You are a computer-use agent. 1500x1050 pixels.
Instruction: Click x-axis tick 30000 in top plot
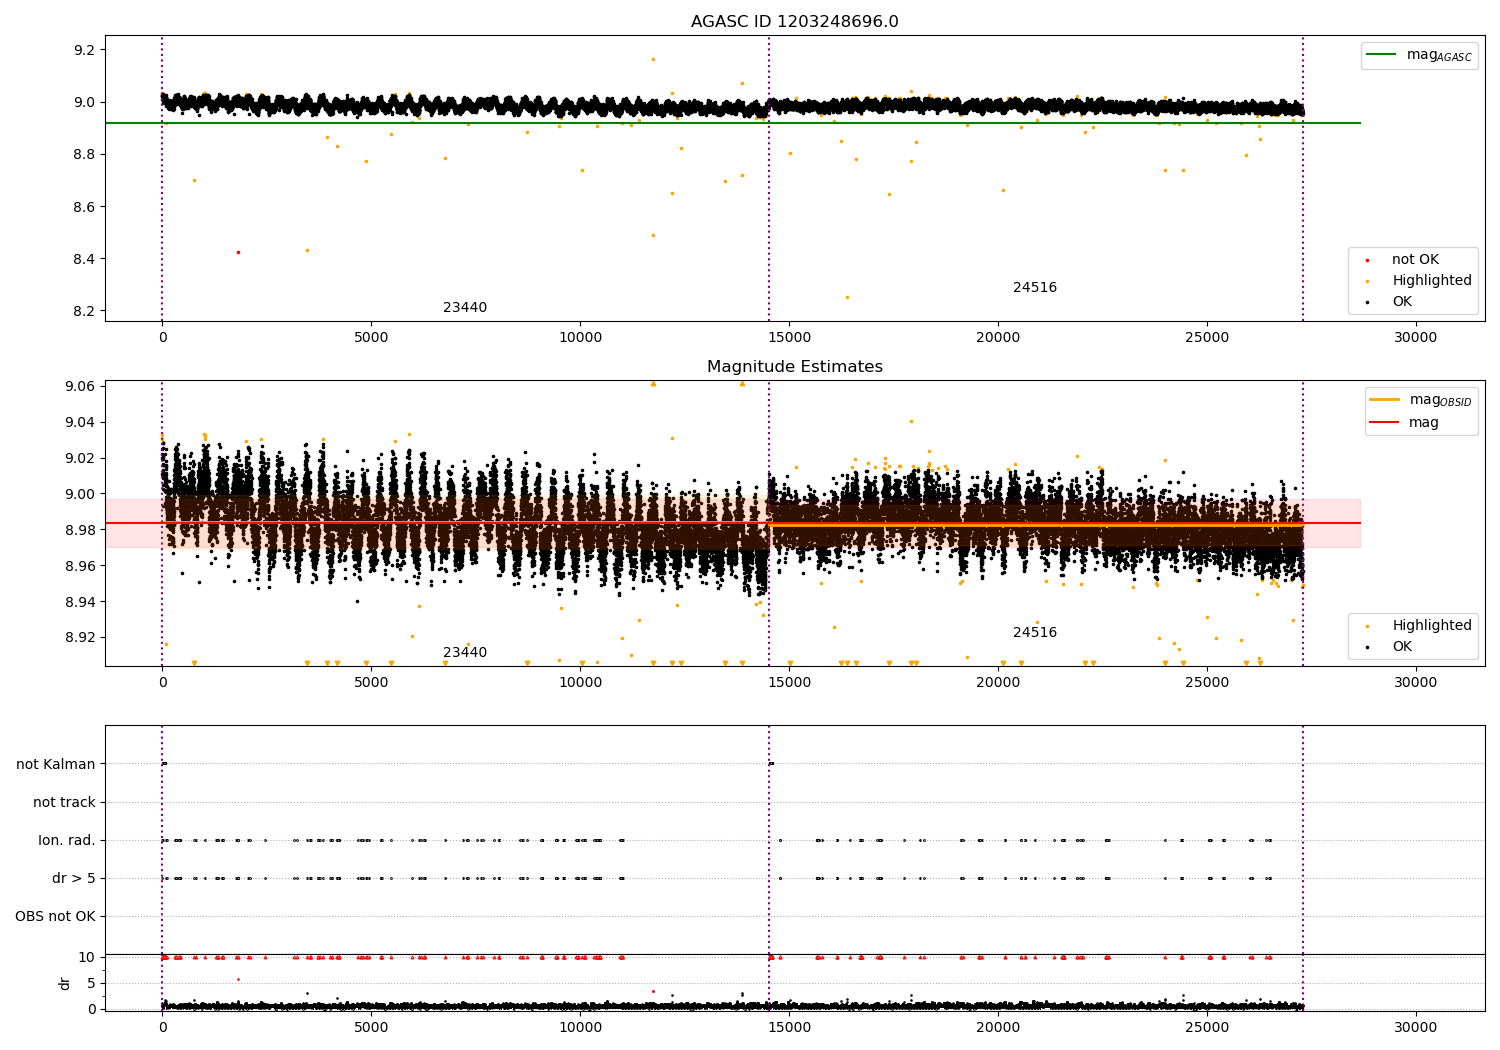tap(1416, 337)
